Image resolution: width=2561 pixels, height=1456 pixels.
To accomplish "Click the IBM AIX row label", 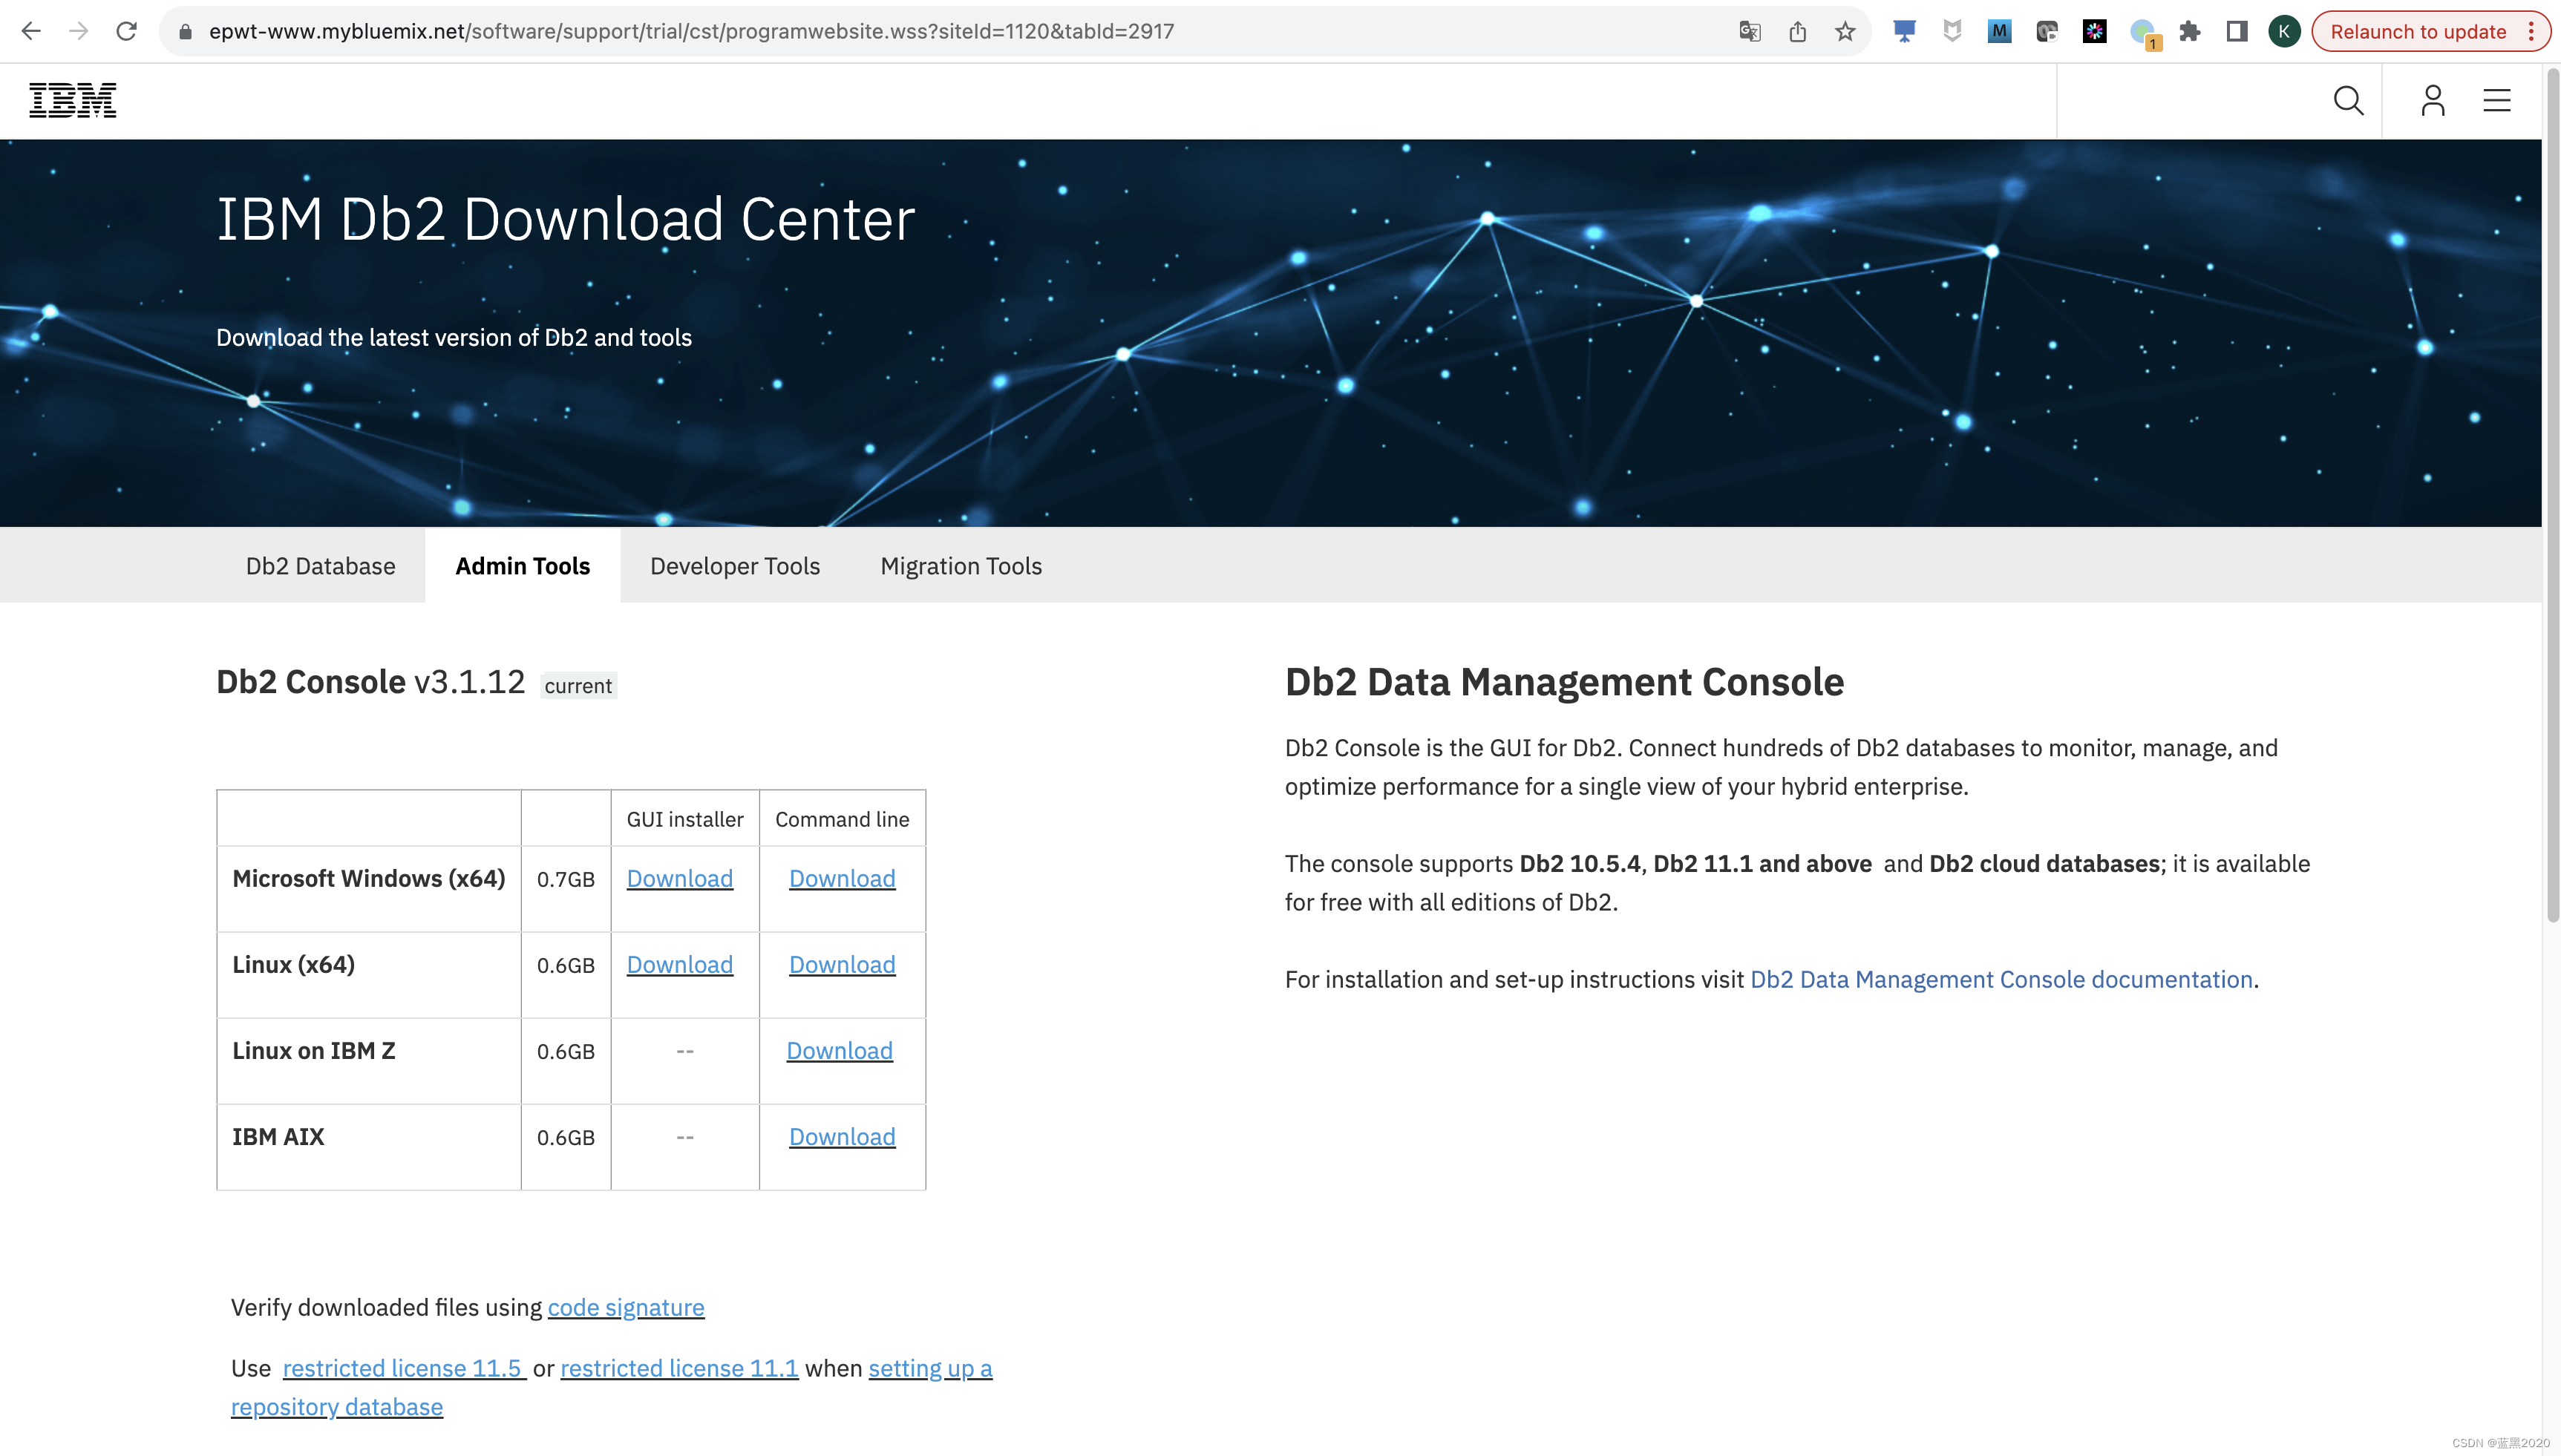I will pos(278,1136).
